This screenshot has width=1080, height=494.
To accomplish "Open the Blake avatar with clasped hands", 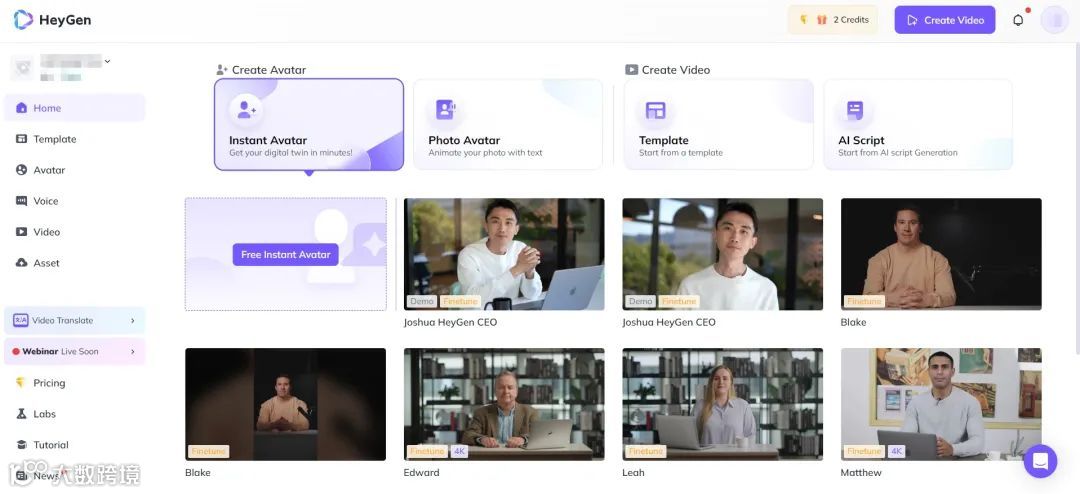I will coord(941,254).
